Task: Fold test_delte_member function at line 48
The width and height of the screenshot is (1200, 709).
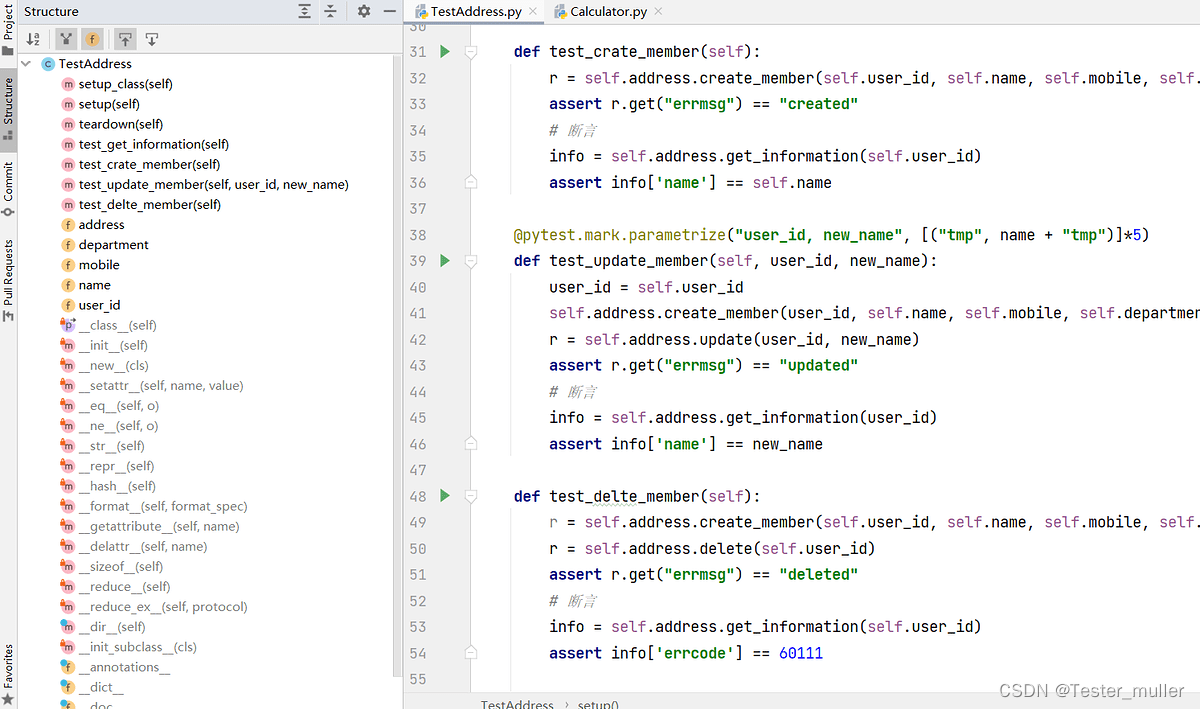Action: click(x=471, y=495)
